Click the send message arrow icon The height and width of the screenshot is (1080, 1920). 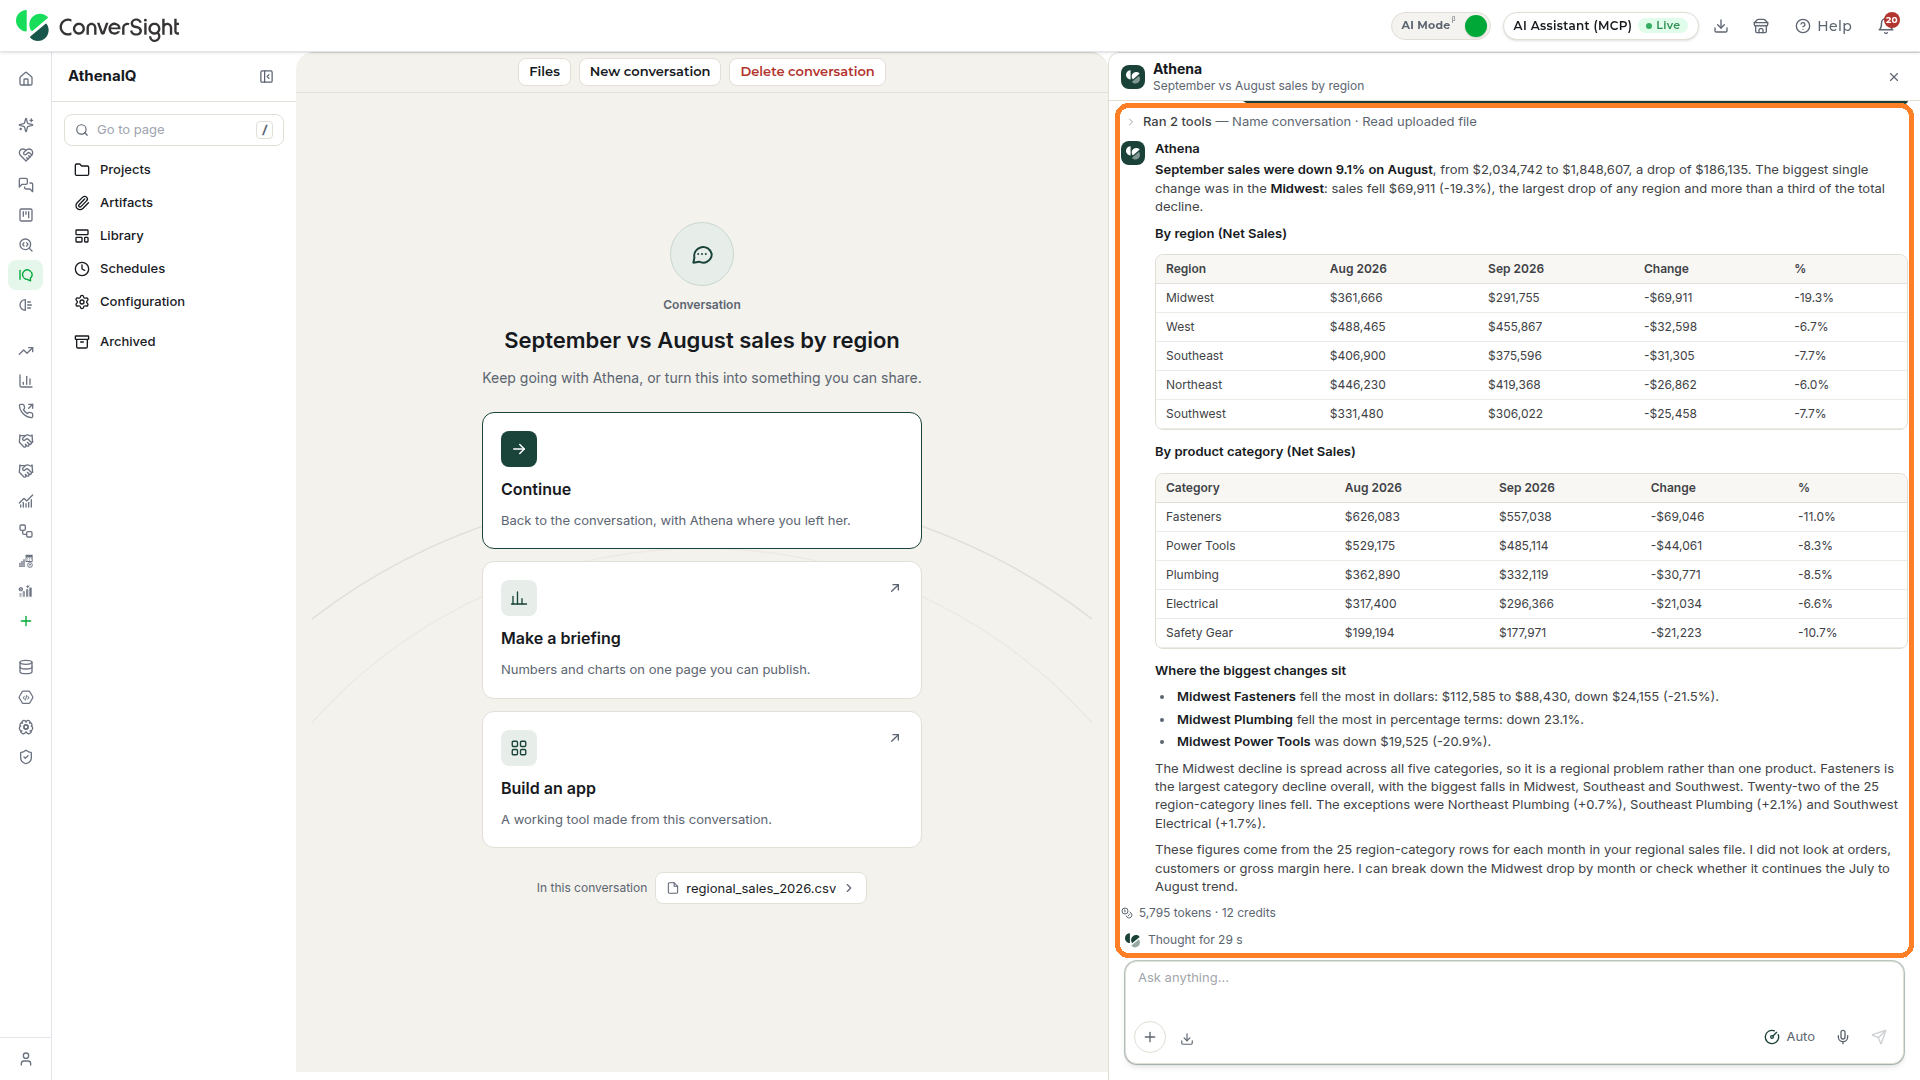tap(1879, 1037)
